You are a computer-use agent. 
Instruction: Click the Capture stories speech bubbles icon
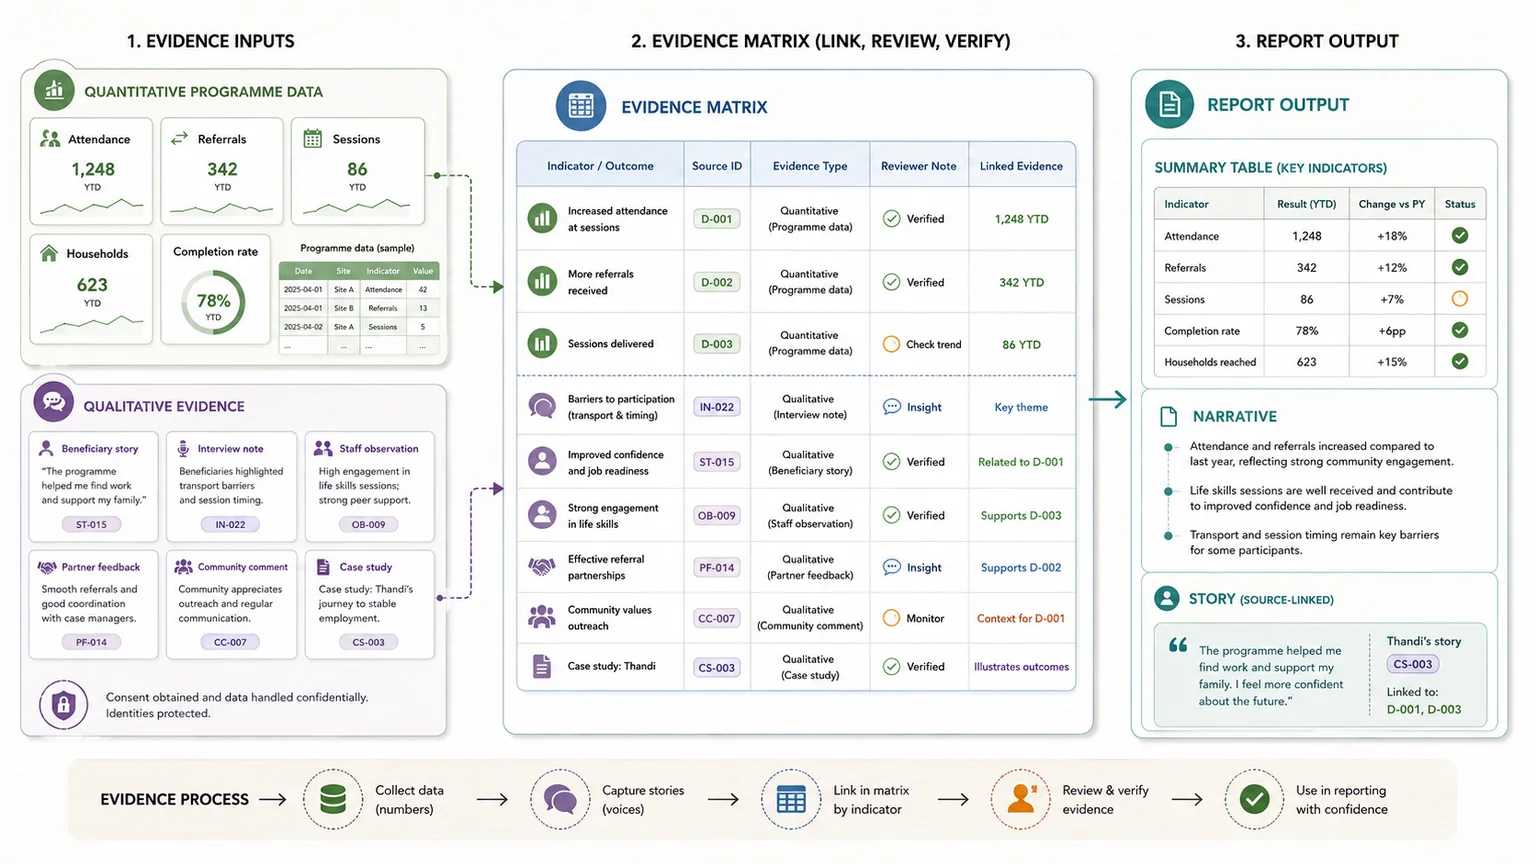[x=560, y=799]
